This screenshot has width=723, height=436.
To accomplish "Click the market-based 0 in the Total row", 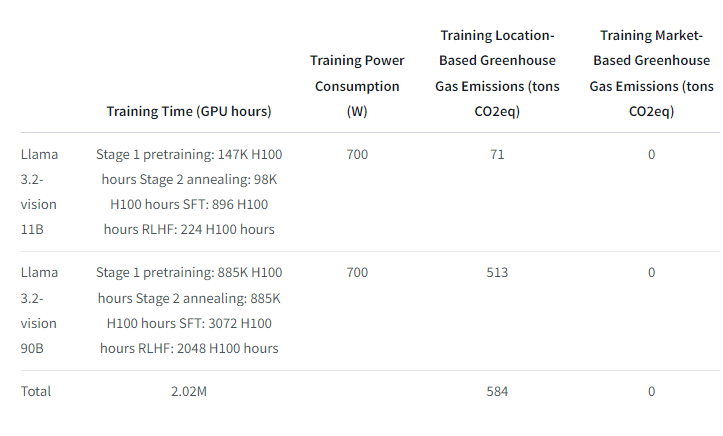I will click(651, 391).
